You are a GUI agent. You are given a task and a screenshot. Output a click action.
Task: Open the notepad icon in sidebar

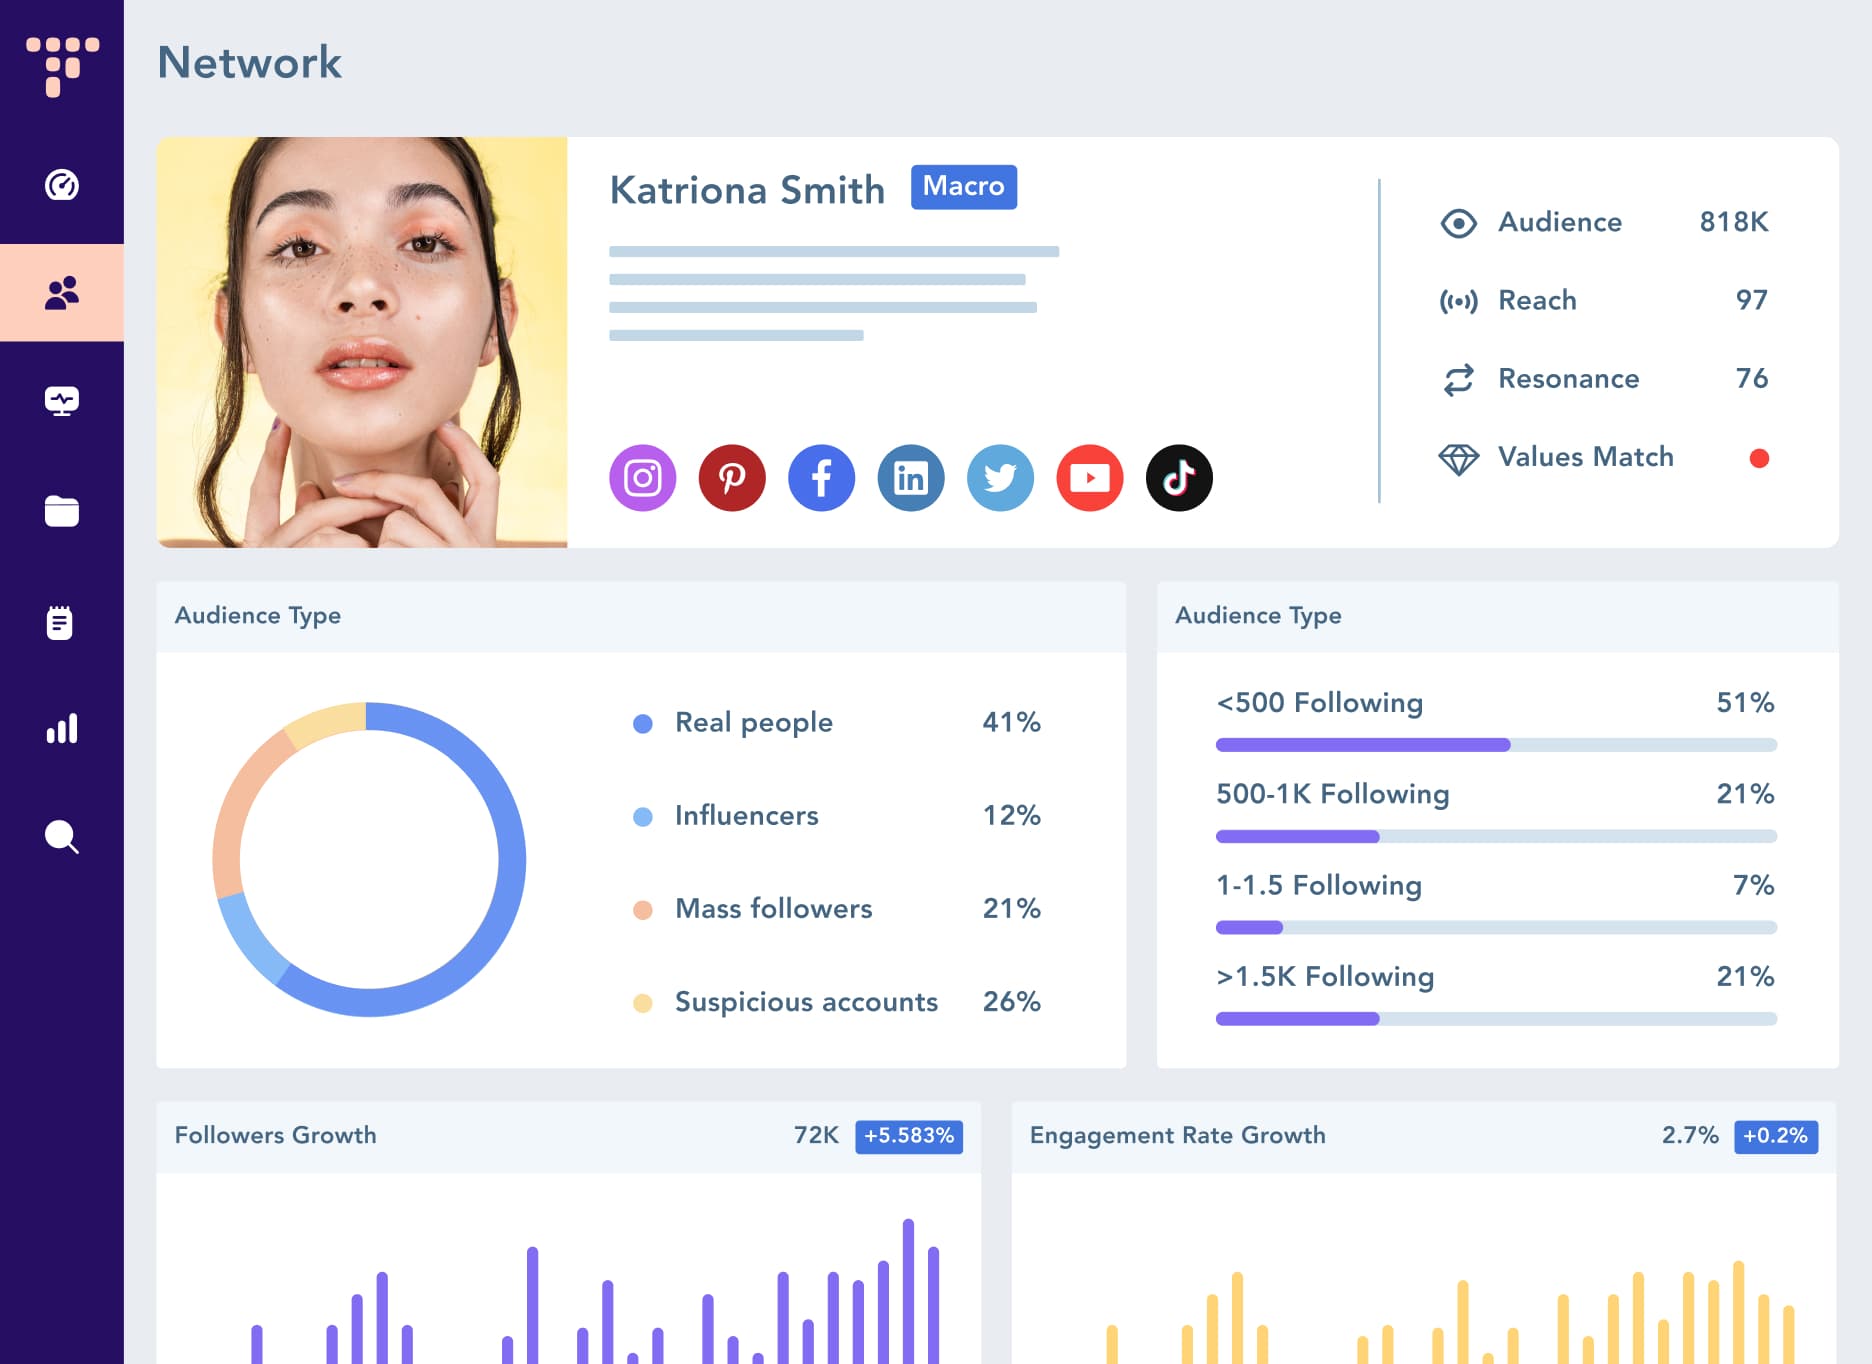coord(60,622)
